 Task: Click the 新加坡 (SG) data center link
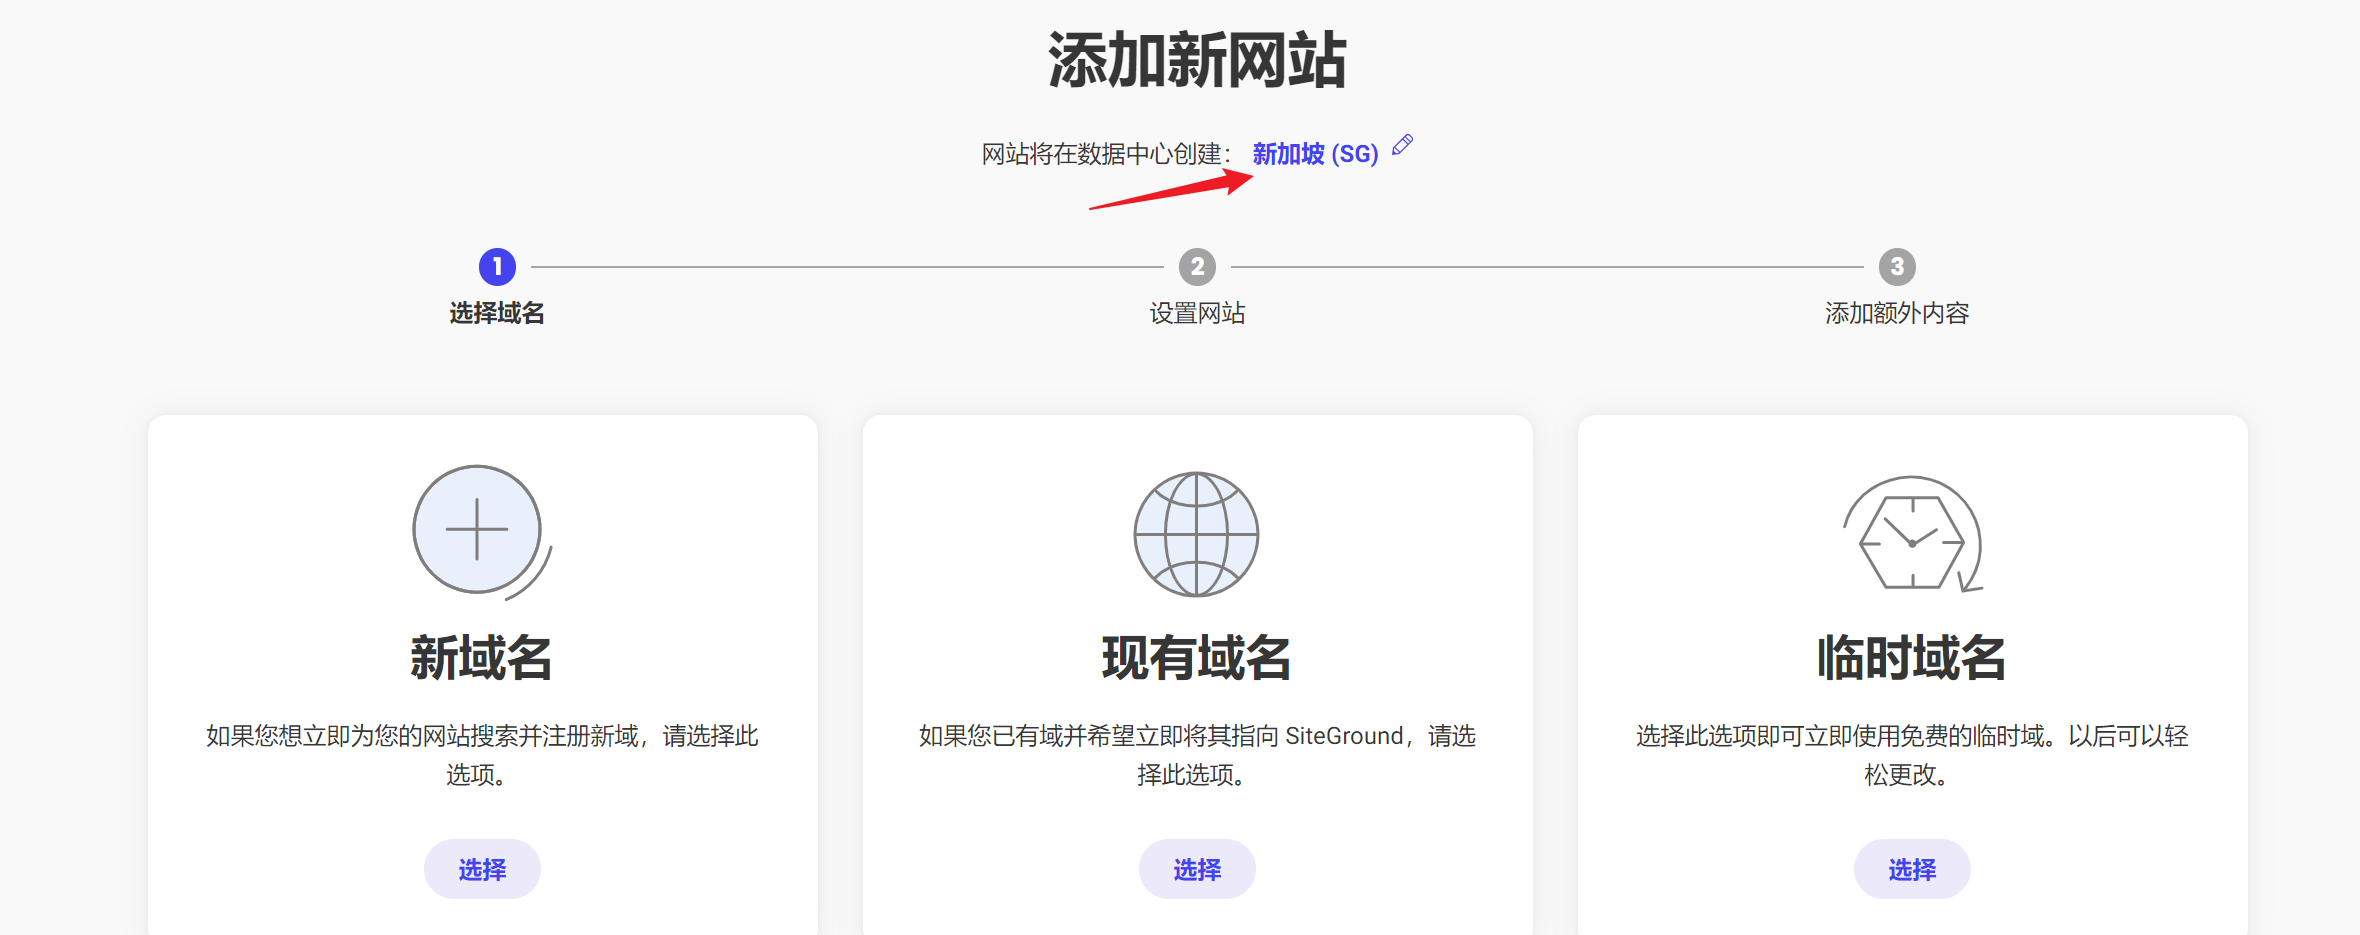pyautogui.click(x=1314, y=154)
